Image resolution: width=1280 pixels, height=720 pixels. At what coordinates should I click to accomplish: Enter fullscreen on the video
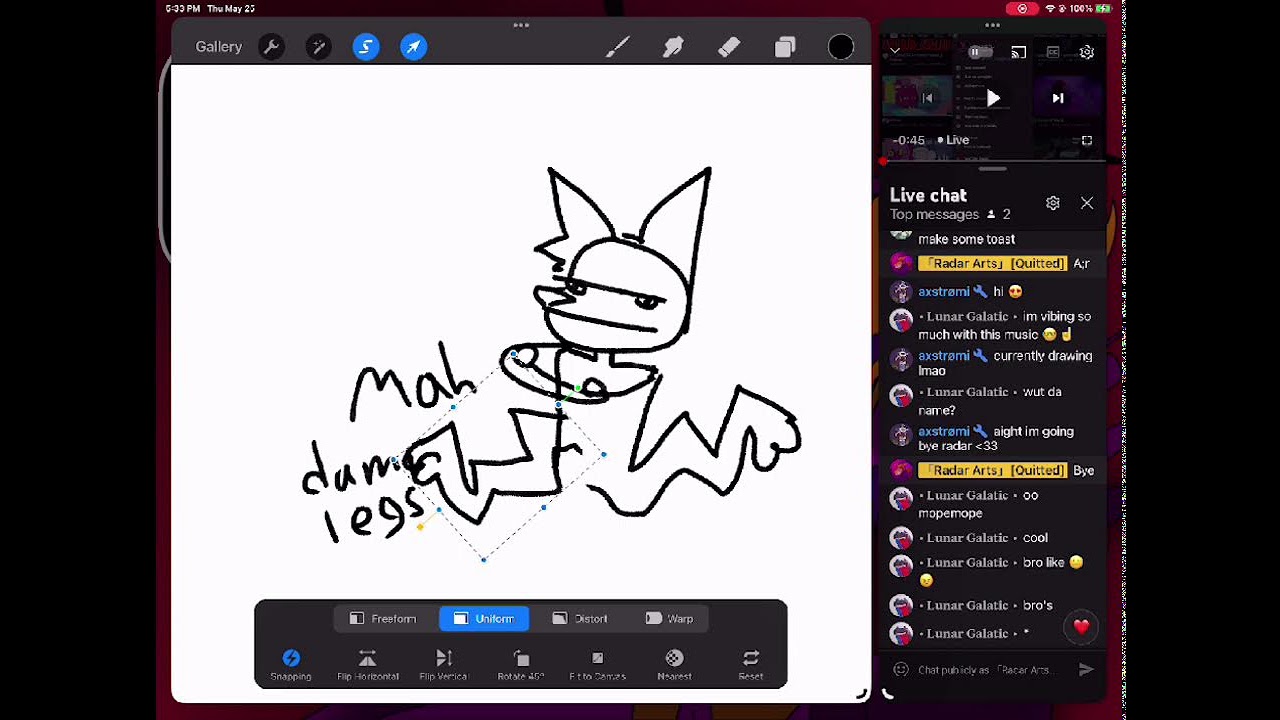pos(1087,141)
